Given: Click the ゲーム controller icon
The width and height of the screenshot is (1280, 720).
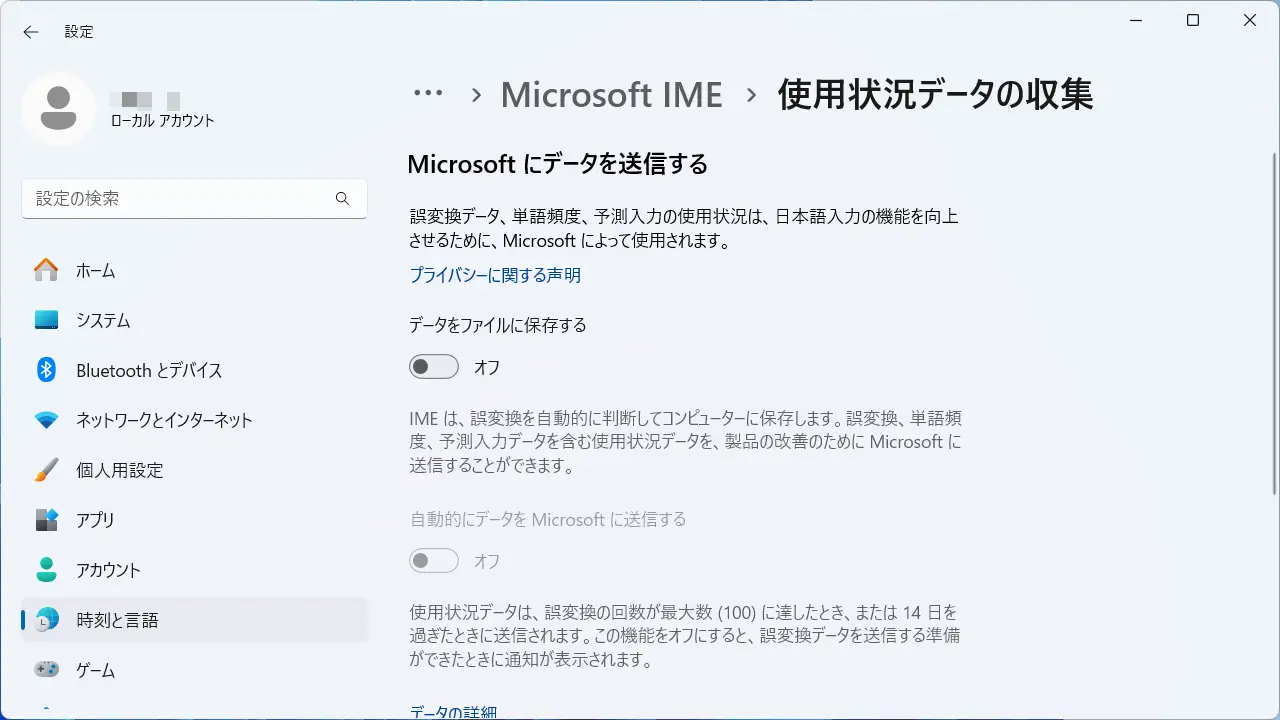Looking at the screenshot, I should tap(46, 670).
